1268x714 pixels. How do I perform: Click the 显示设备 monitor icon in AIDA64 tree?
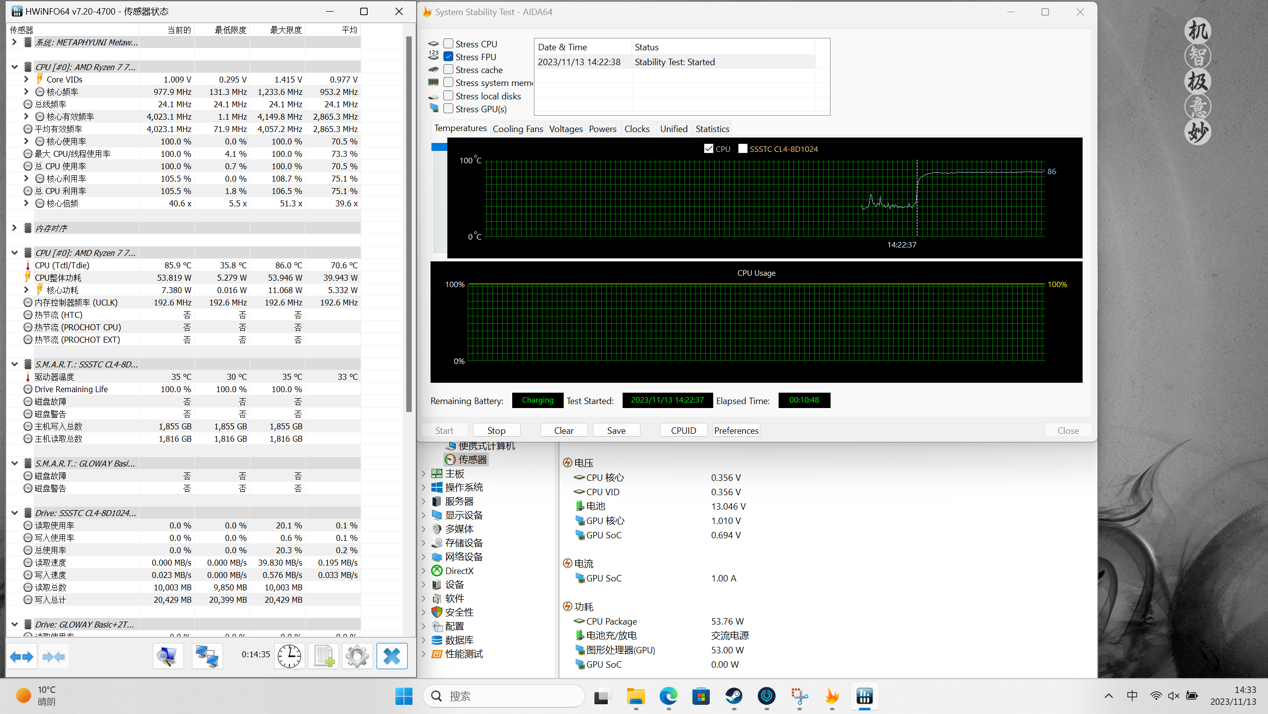(x=437, y=515)
